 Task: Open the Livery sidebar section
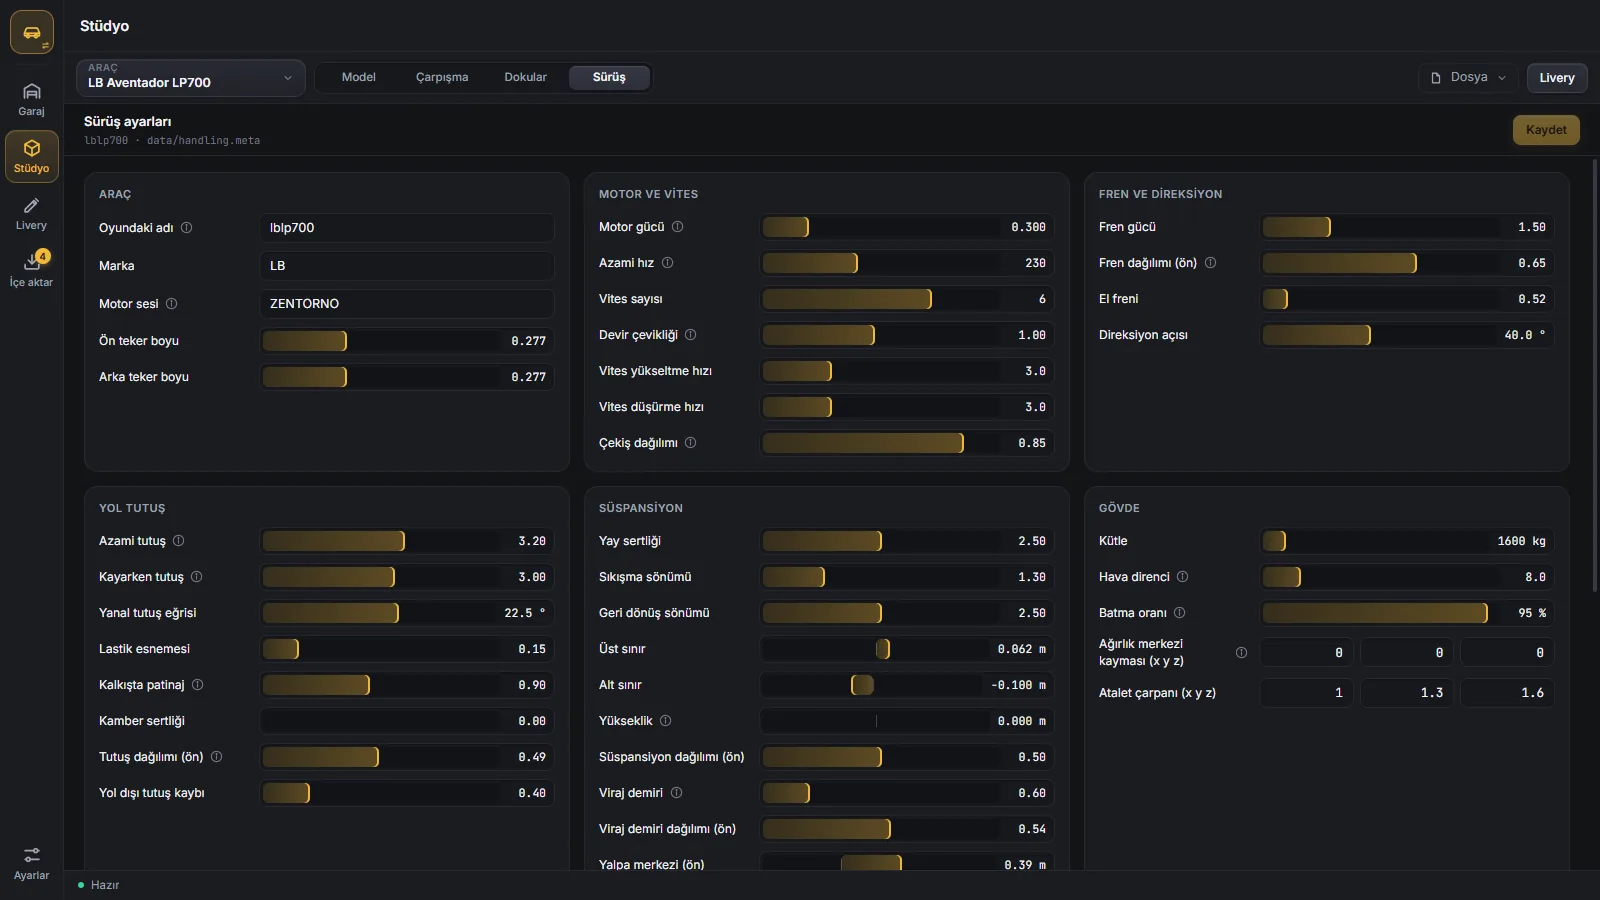[31, 214]
